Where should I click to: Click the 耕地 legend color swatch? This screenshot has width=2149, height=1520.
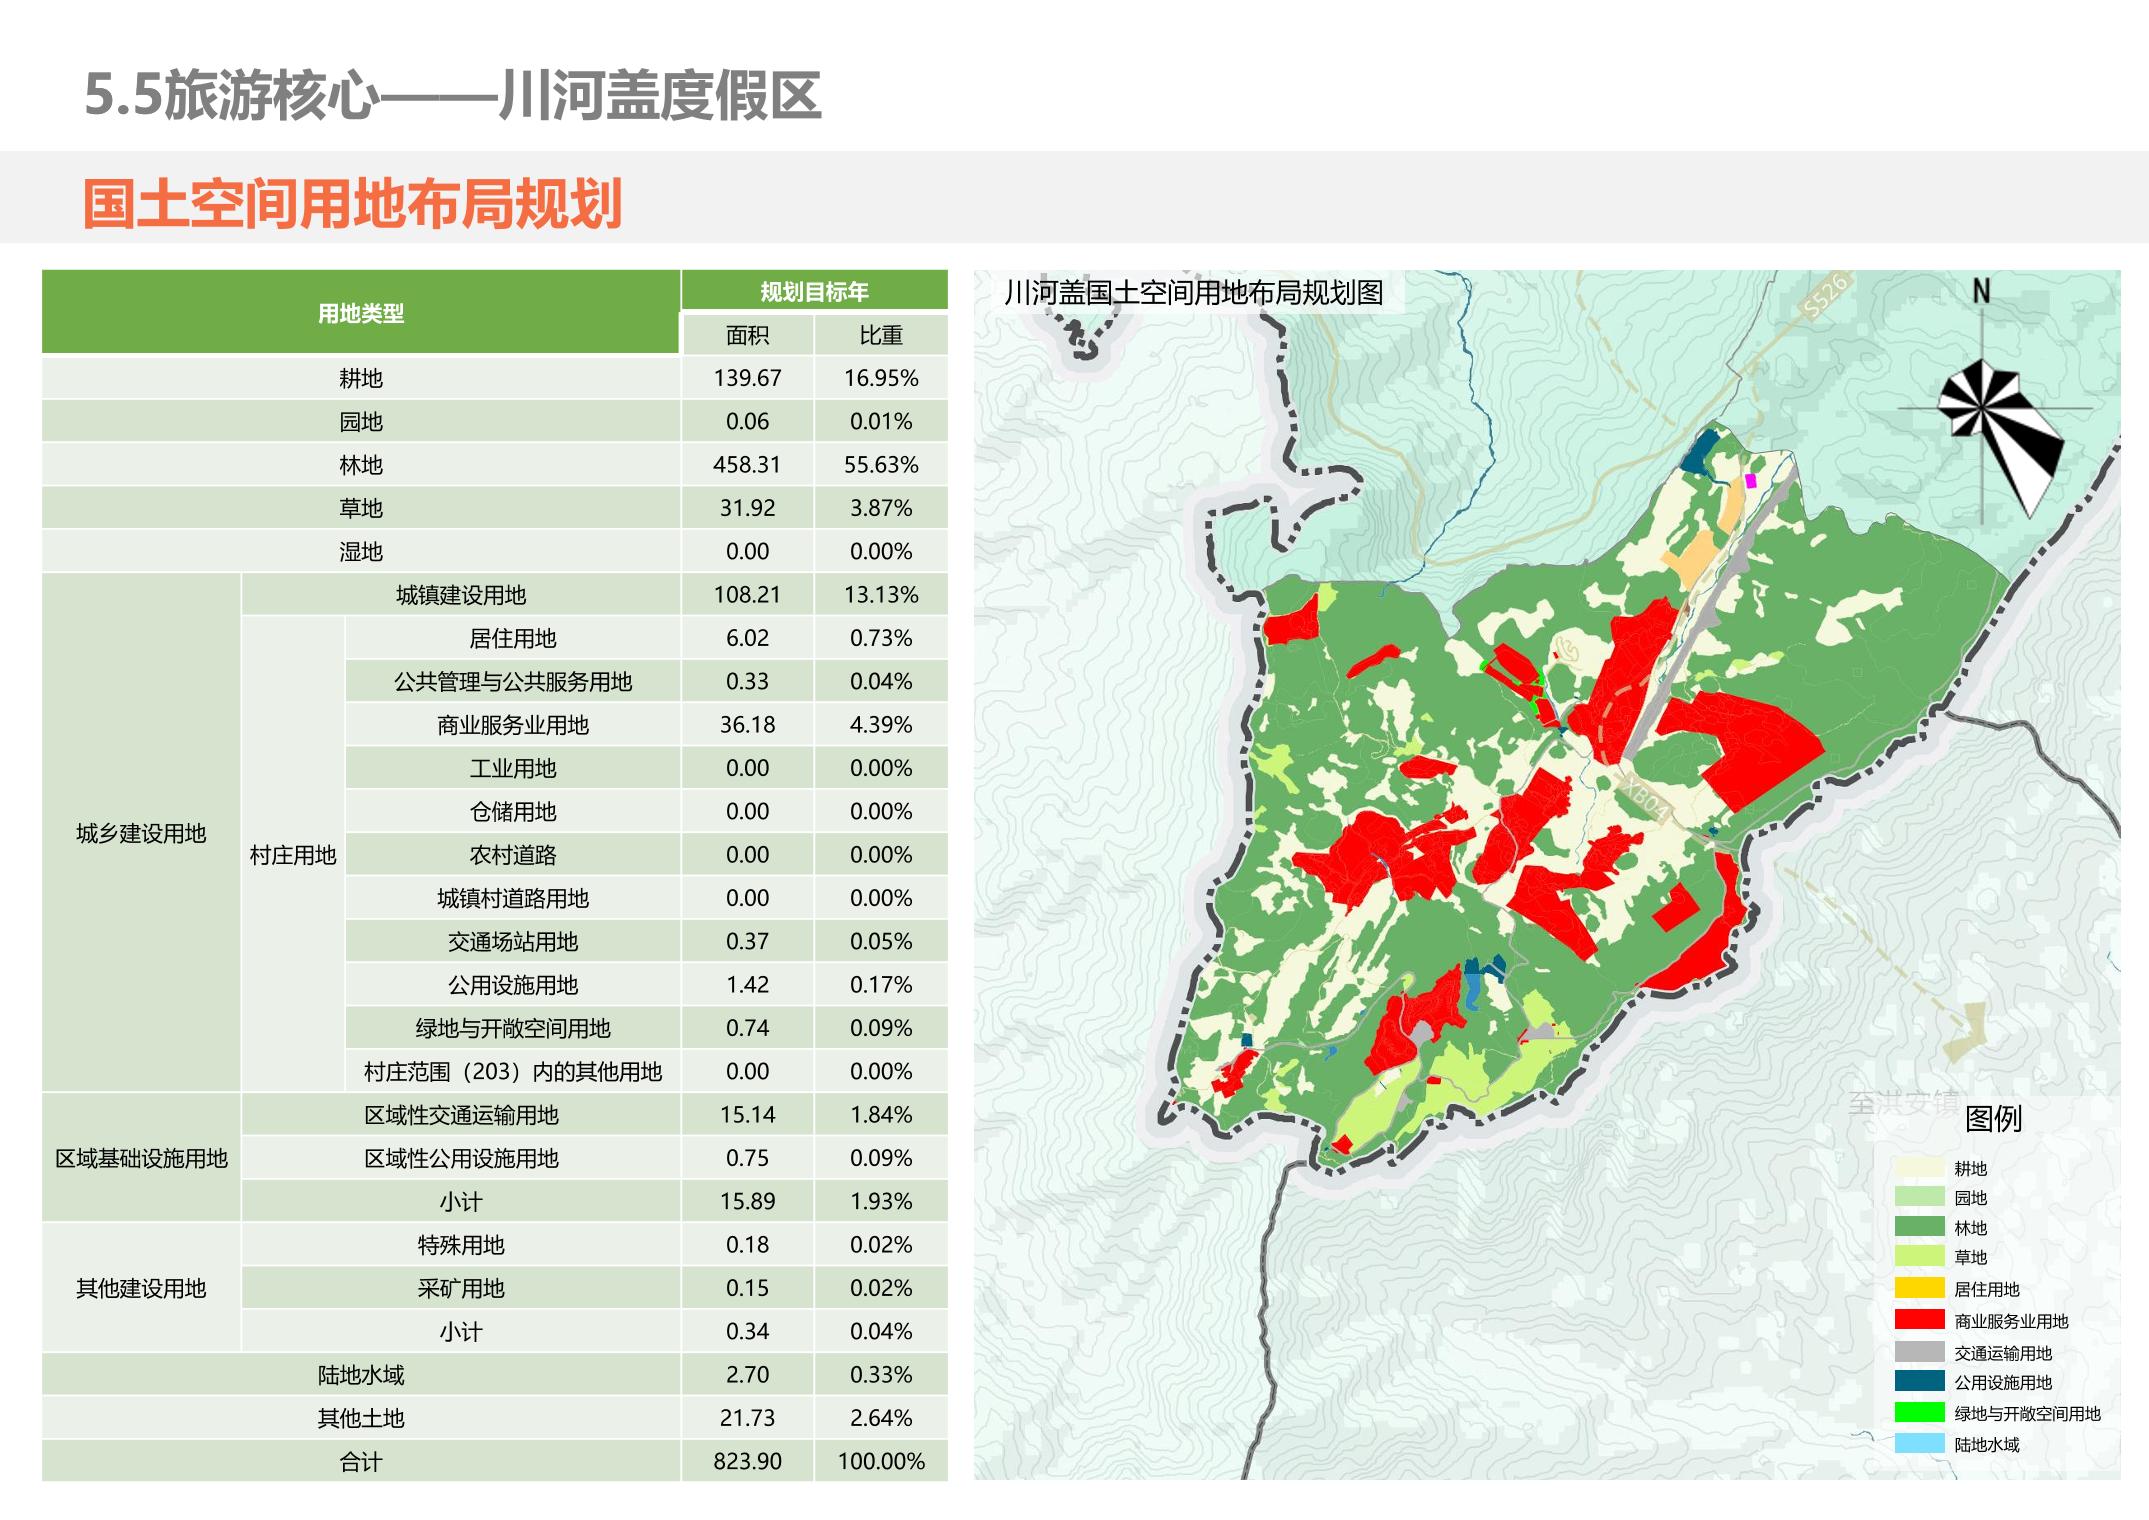click(x=1919, y=1168)
